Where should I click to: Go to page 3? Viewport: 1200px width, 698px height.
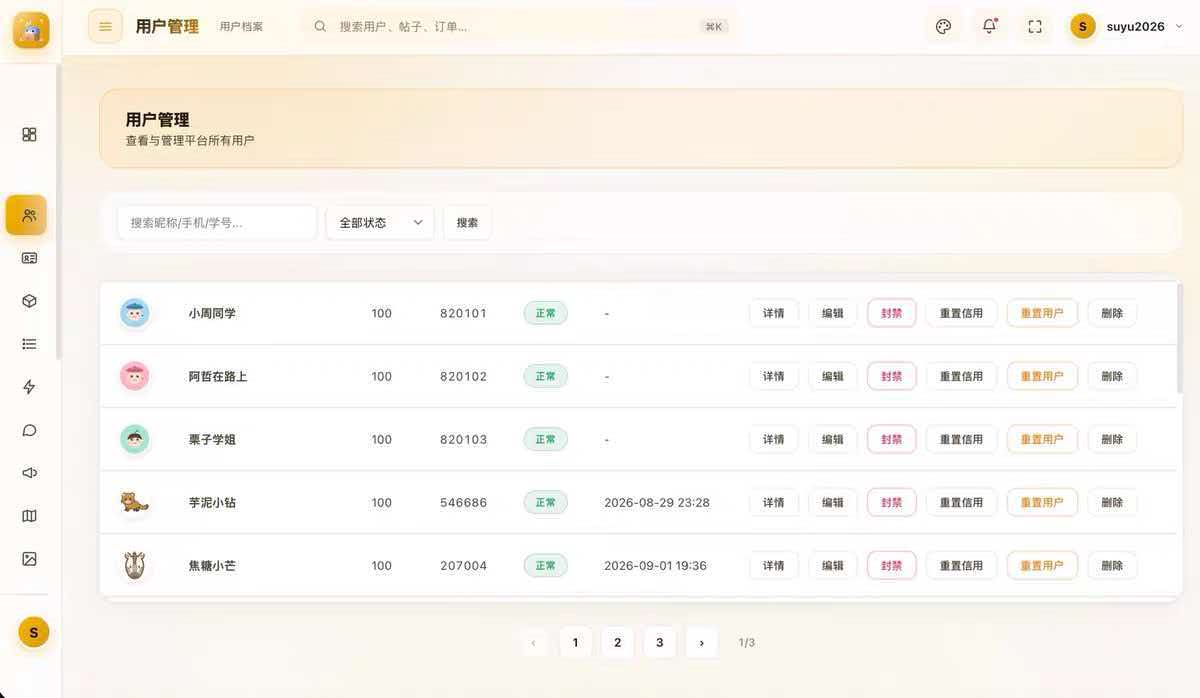[x=659, y=642]
